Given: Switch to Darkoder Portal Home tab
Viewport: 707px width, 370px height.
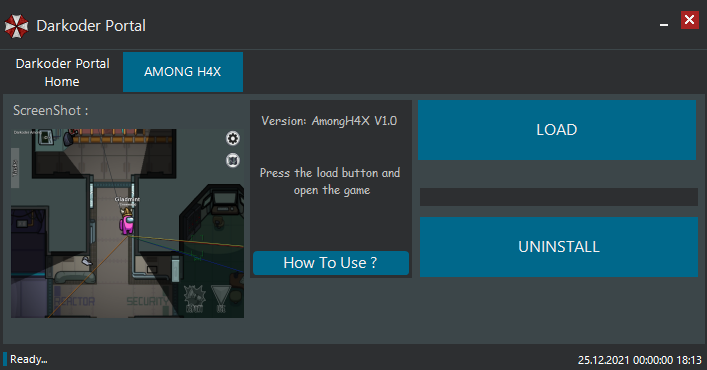Looking at the screenshot, I should (62, 72).
